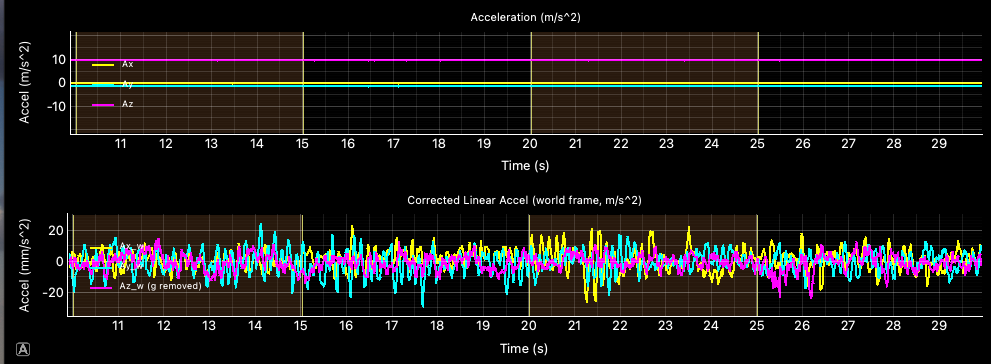The height and width of the screenshot is (364, 991).
Task: Click the -20 tick on Corrected Linear Accel y-axis
Action: (x=54, y=292)
